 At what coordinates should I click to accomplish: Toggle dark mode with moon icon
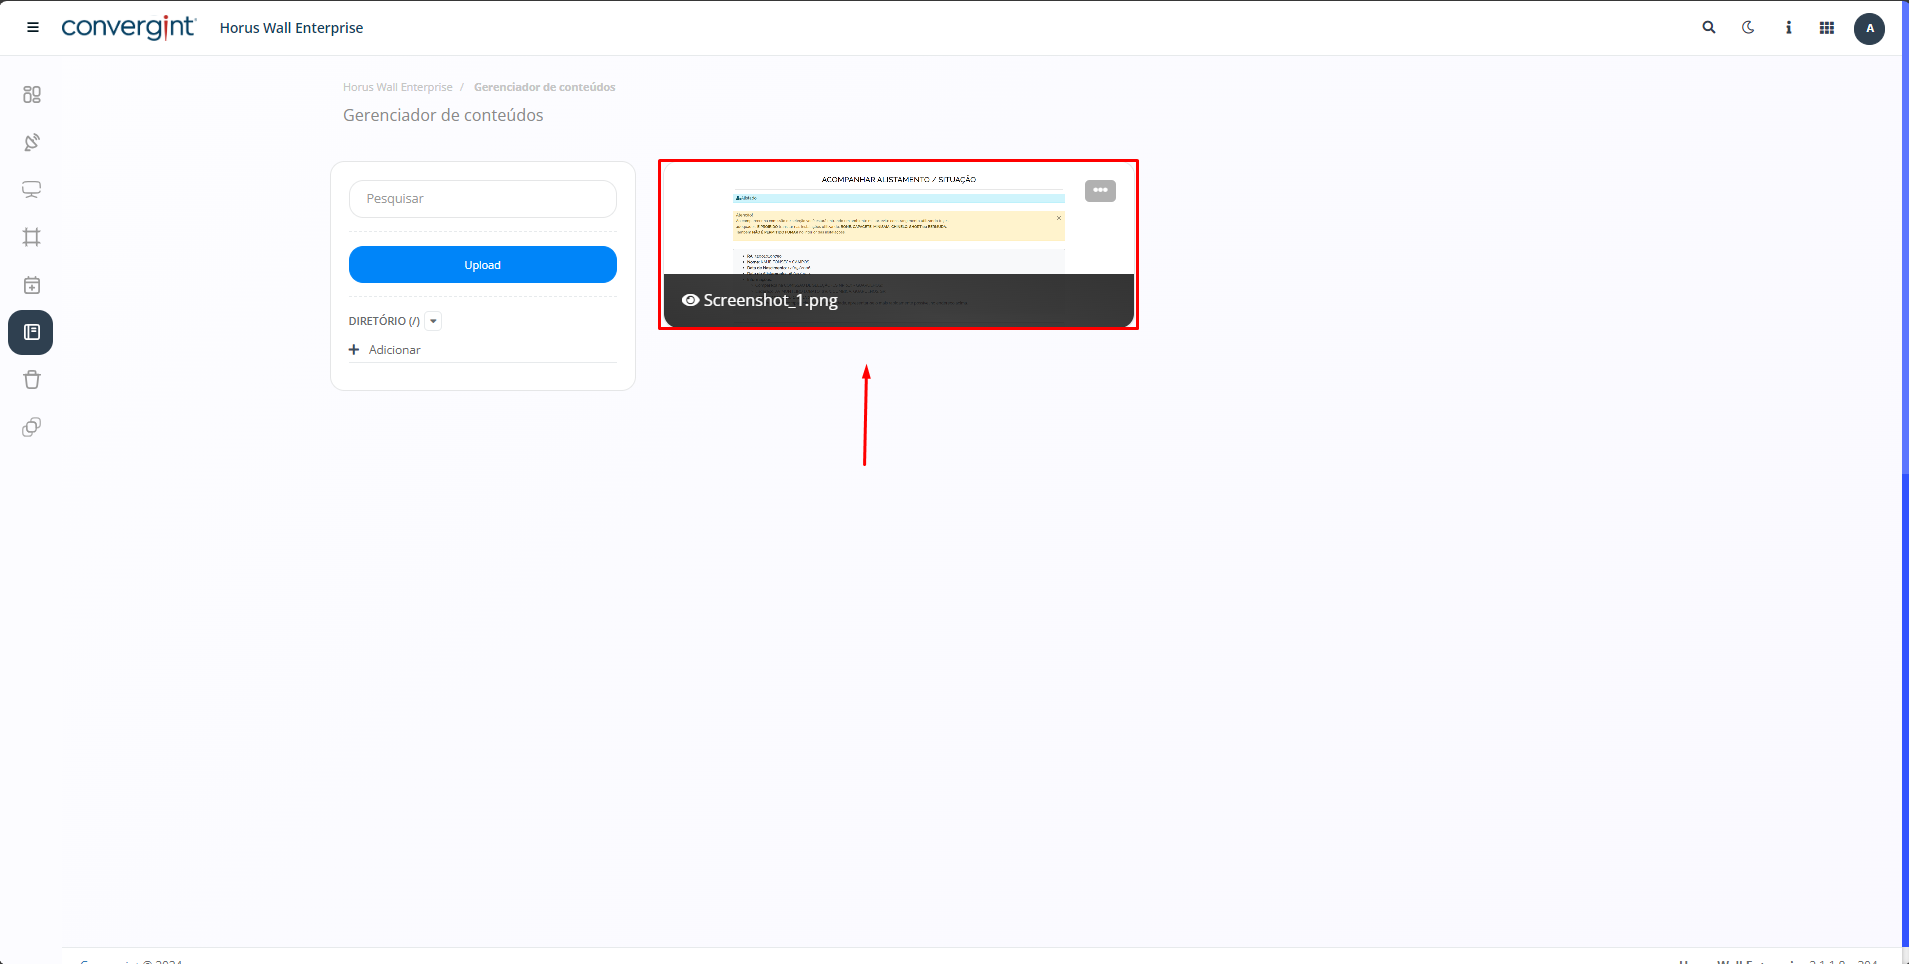(x=1748, y=28)
